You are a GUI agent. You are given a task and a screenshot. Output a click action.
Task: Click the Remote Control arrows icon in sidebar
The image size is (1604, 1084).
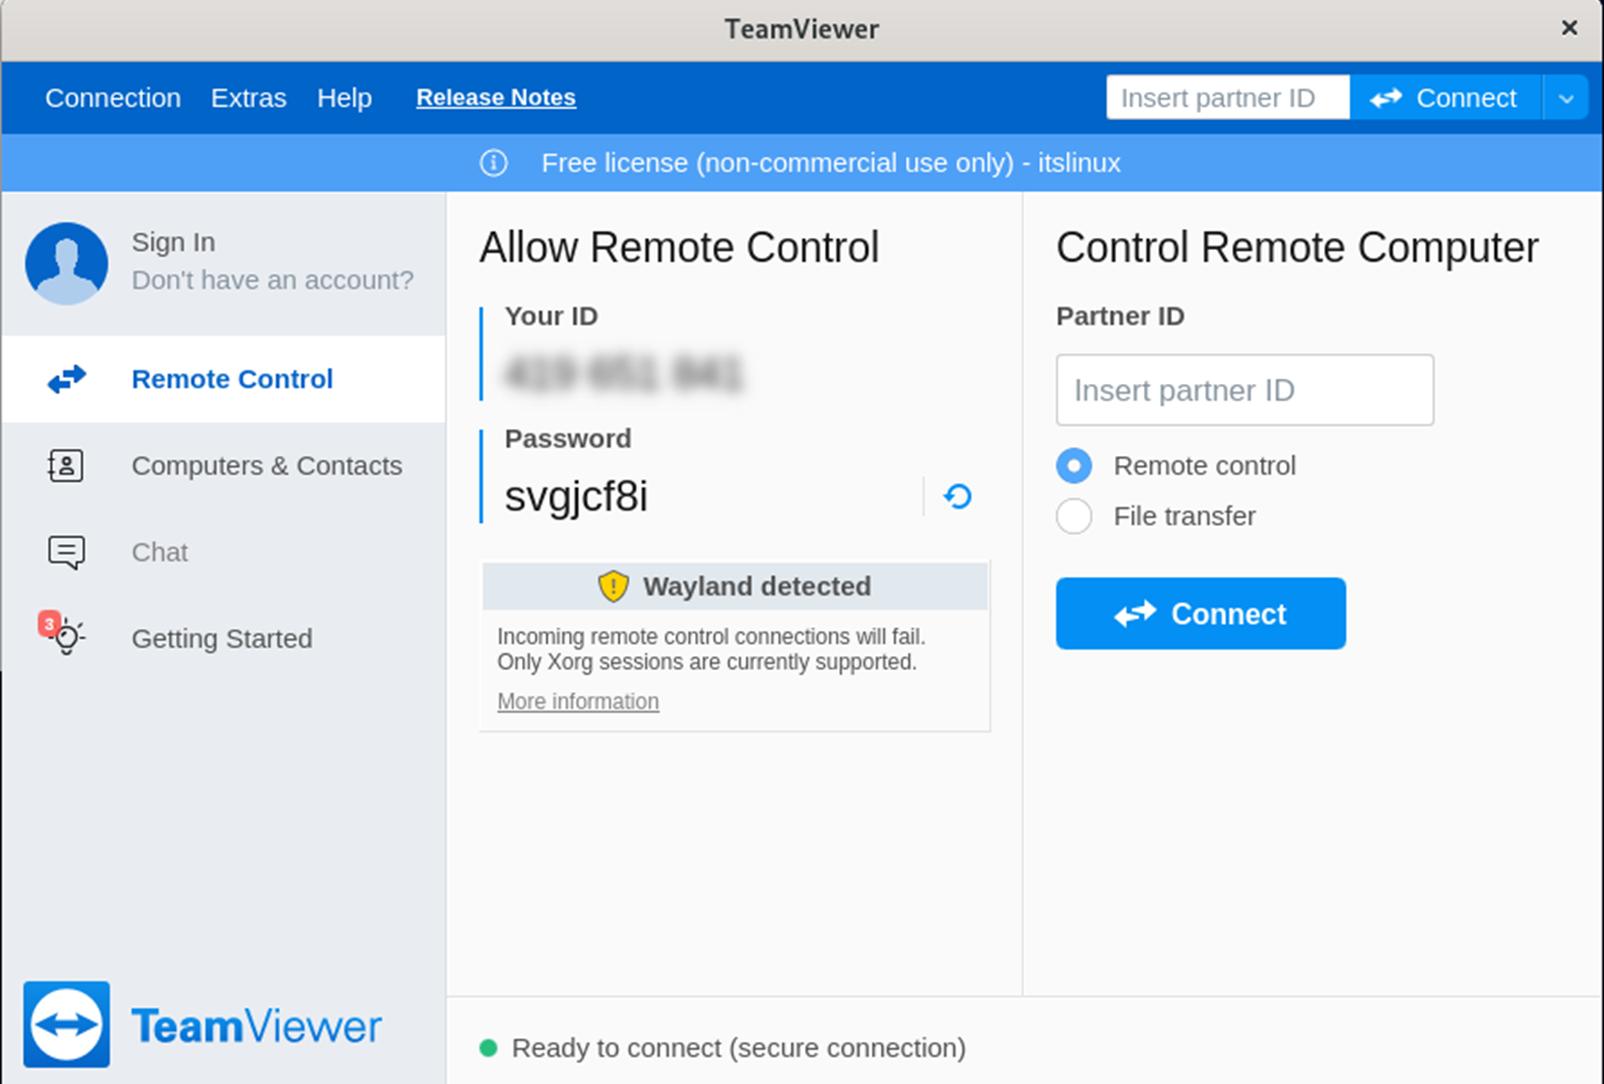67,379
